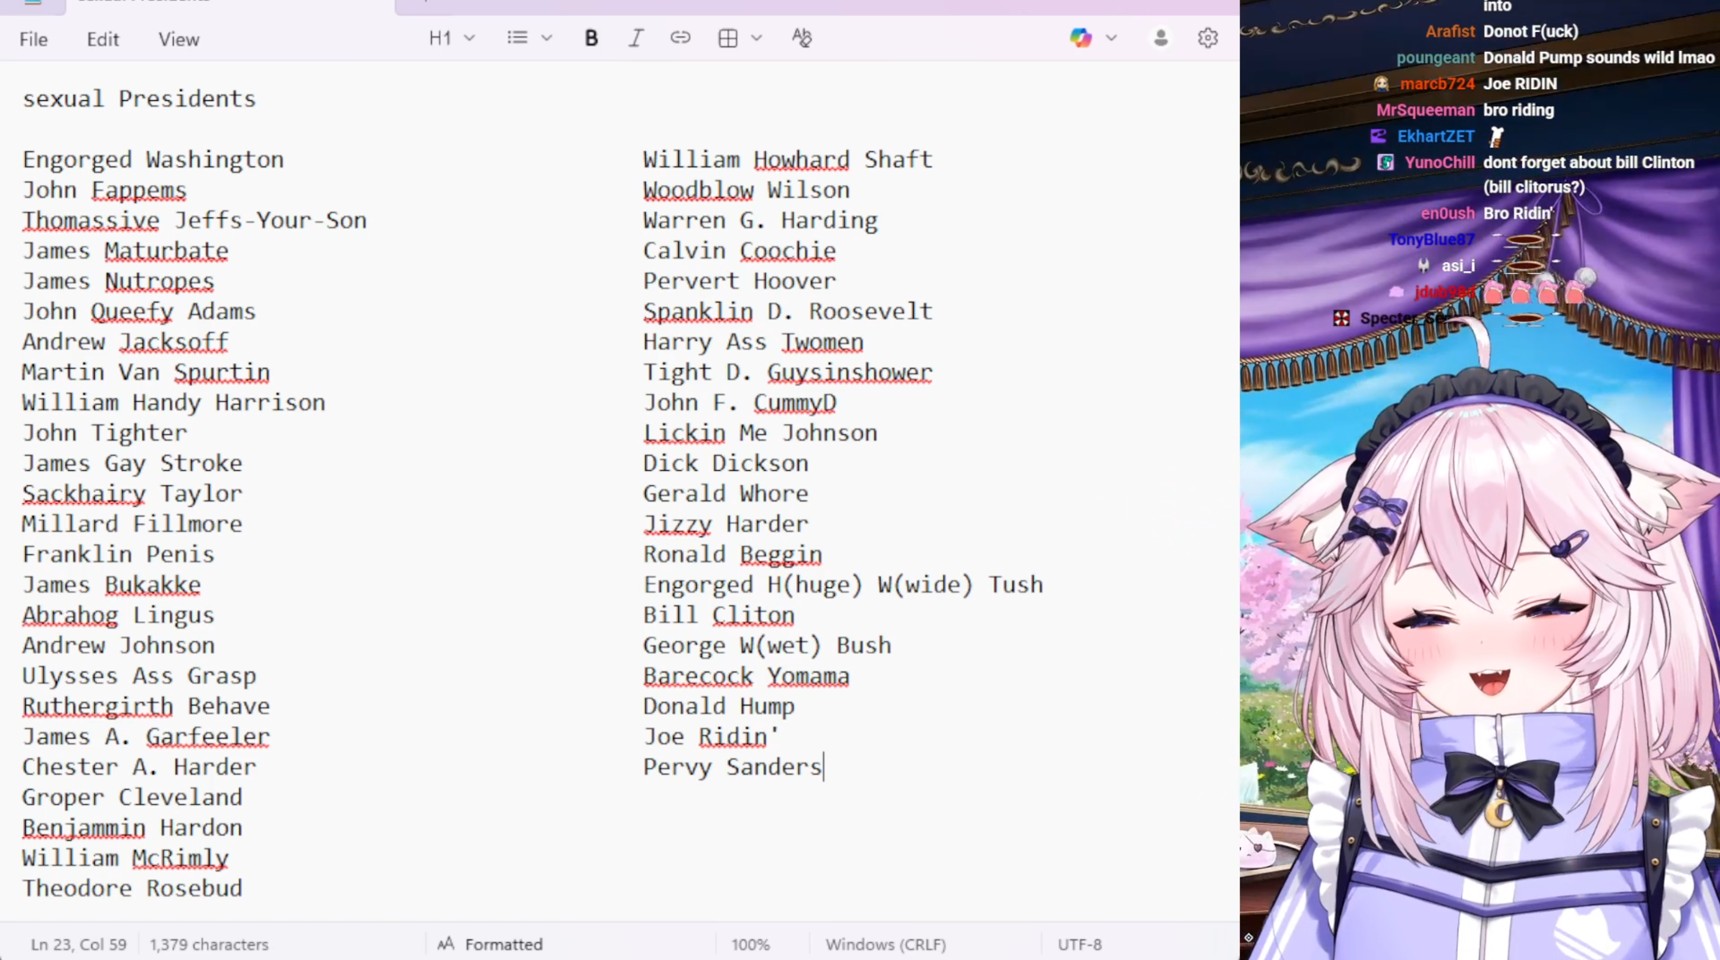Viewport: 1720px width, 960px height.
Task: Click the line 'John Tighter'
Action: pos(104,433)
